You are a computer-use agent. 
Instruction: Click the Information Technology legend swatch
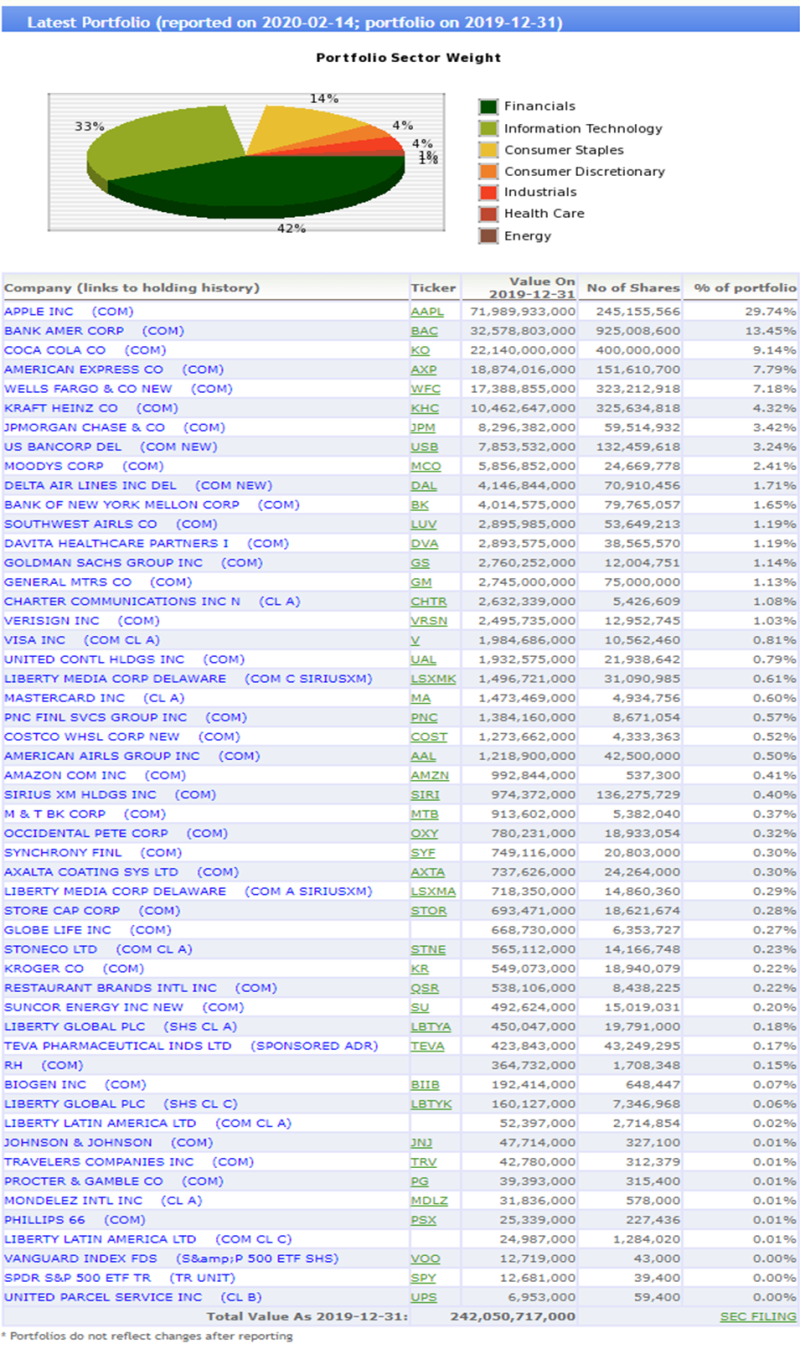pyautogui.click(x=488, y=128)
